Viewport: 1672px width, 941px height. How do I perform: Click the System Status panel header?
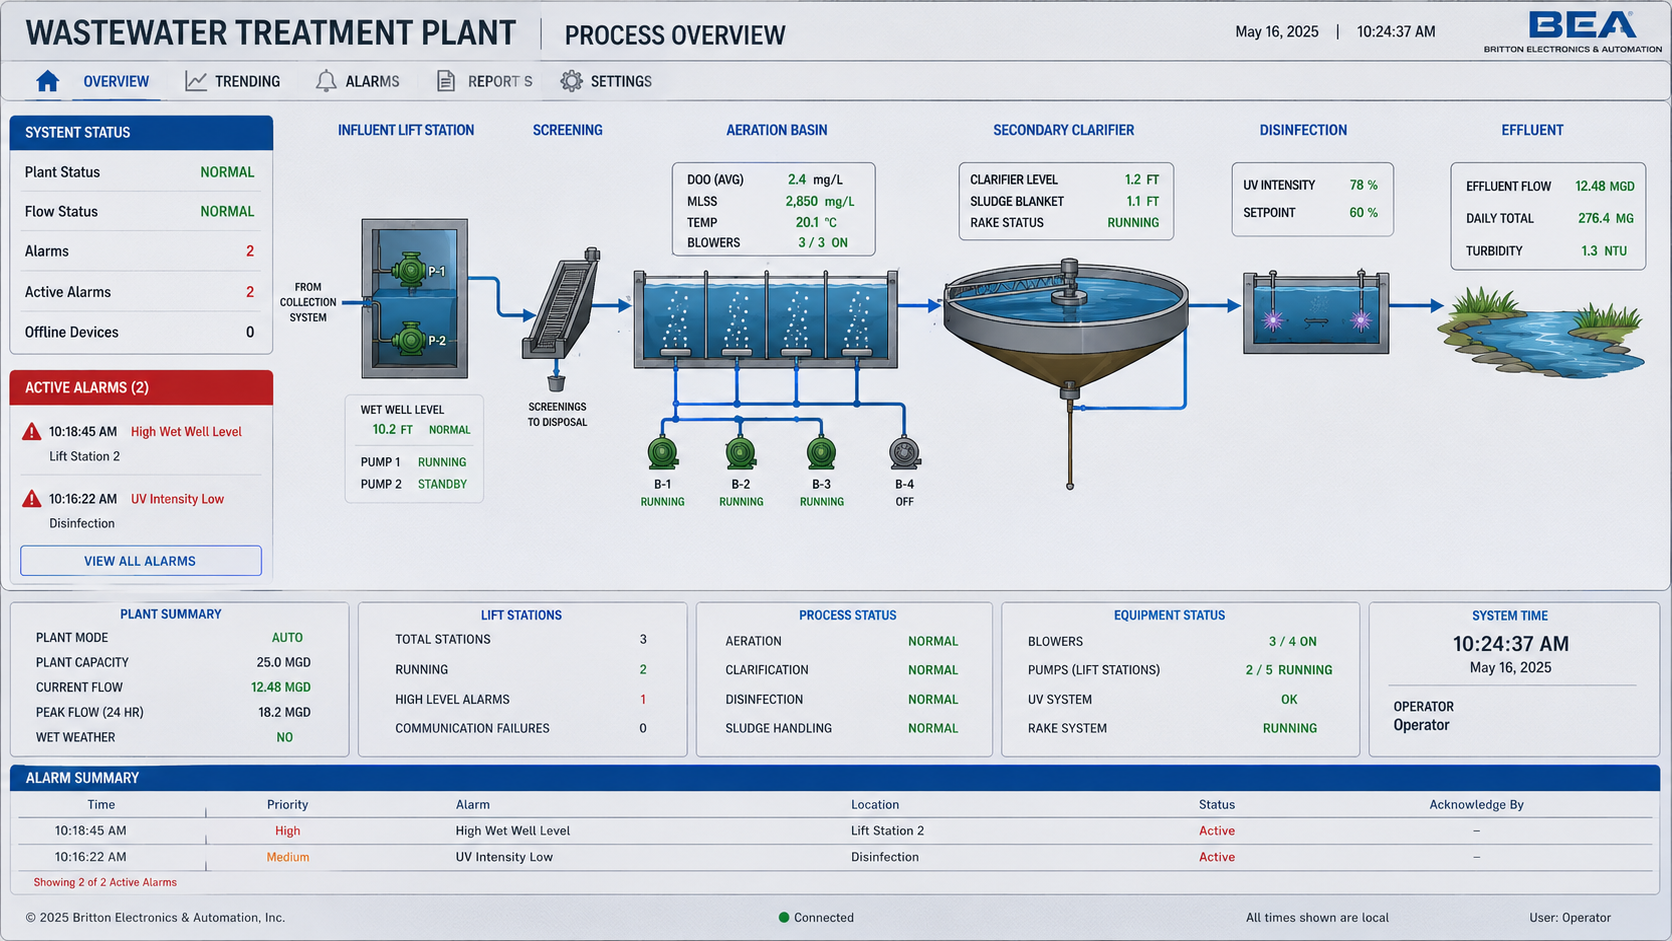[141, 132]
